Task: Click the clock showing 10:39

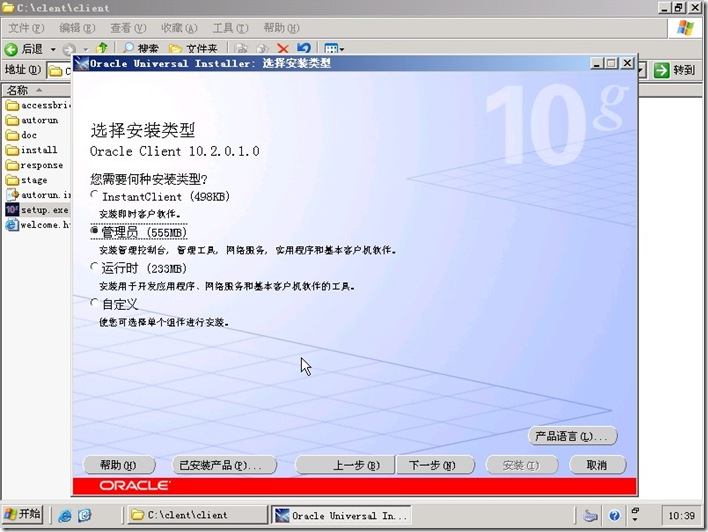Action: click(x=681, y=515)
